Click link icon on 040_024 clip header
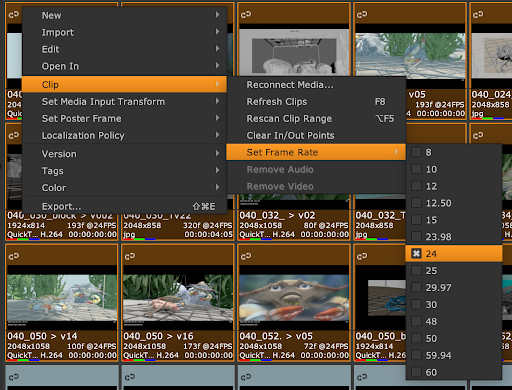512x390 pixels. click(x=478, y=15)
